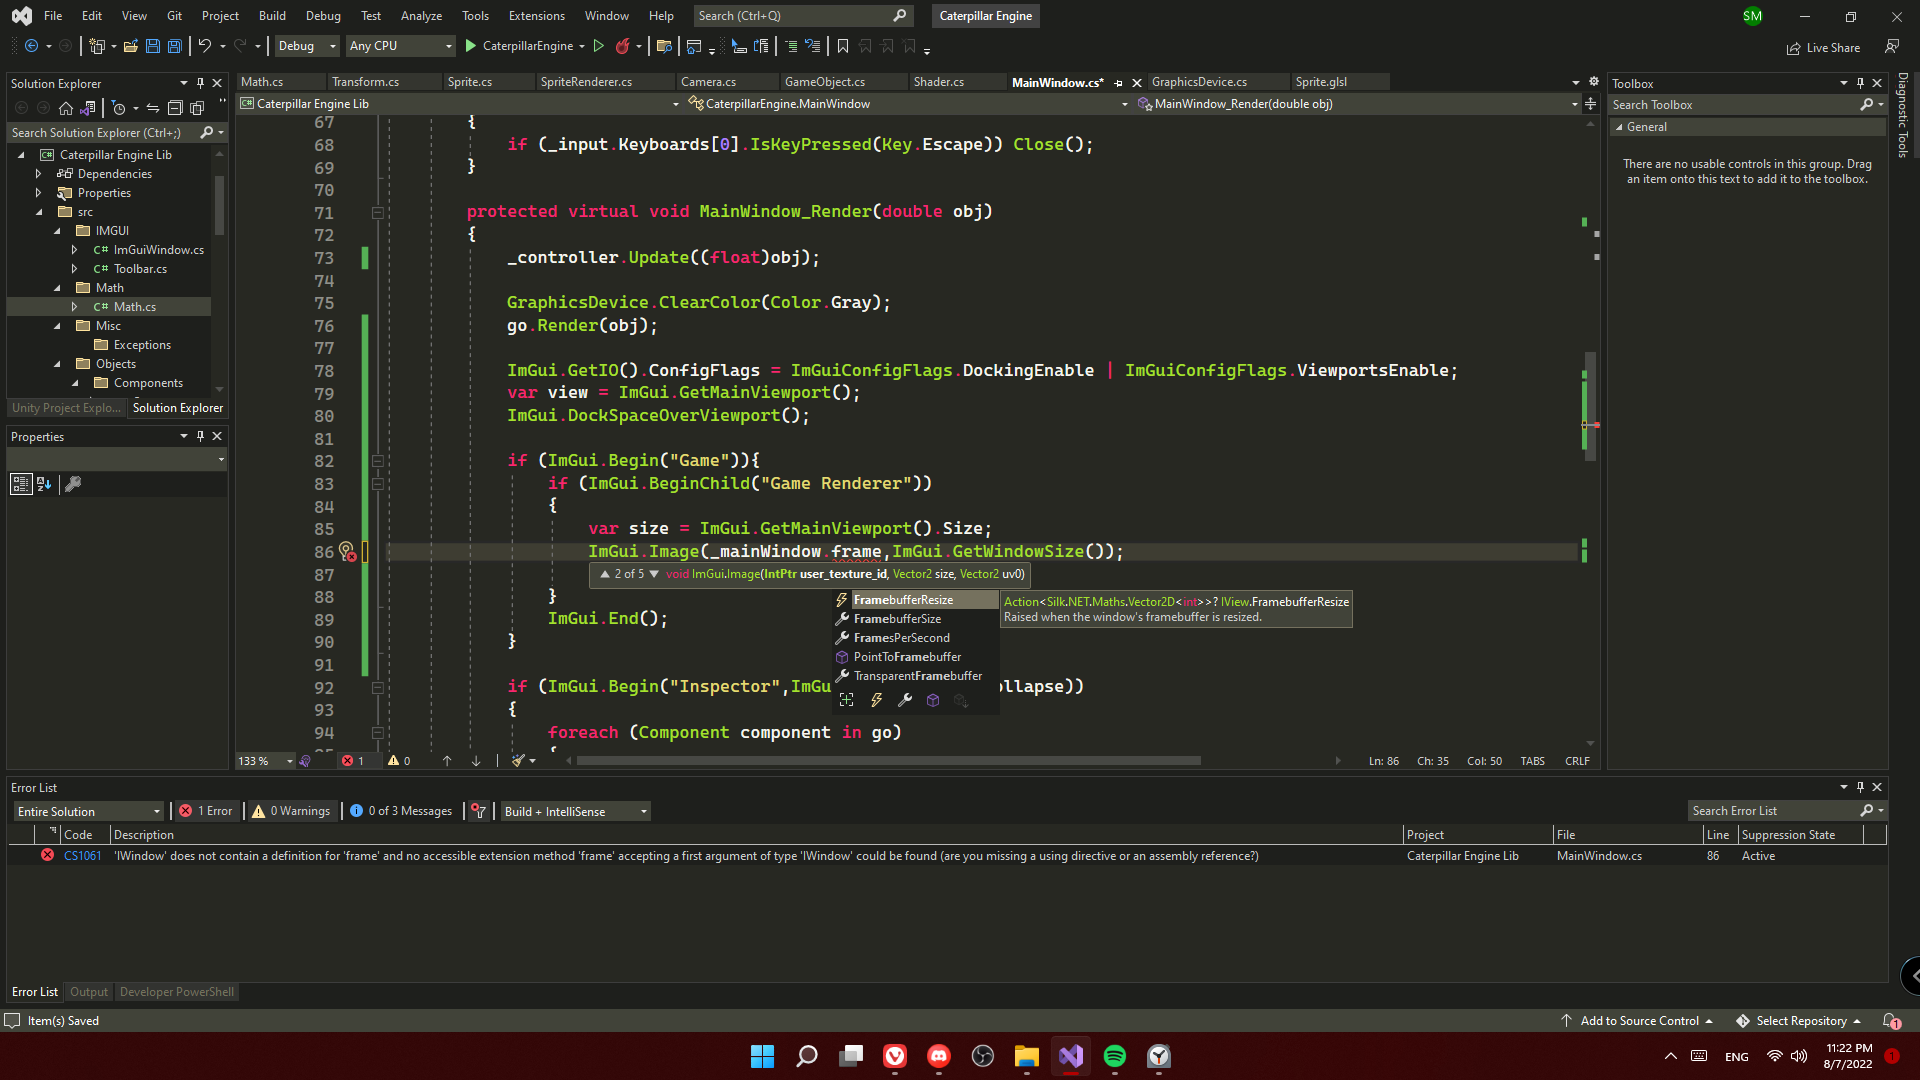Screen dimensions: 1920x1080
Task: Click the Save All toolbar icon
Action: click(x=175, y=46)
